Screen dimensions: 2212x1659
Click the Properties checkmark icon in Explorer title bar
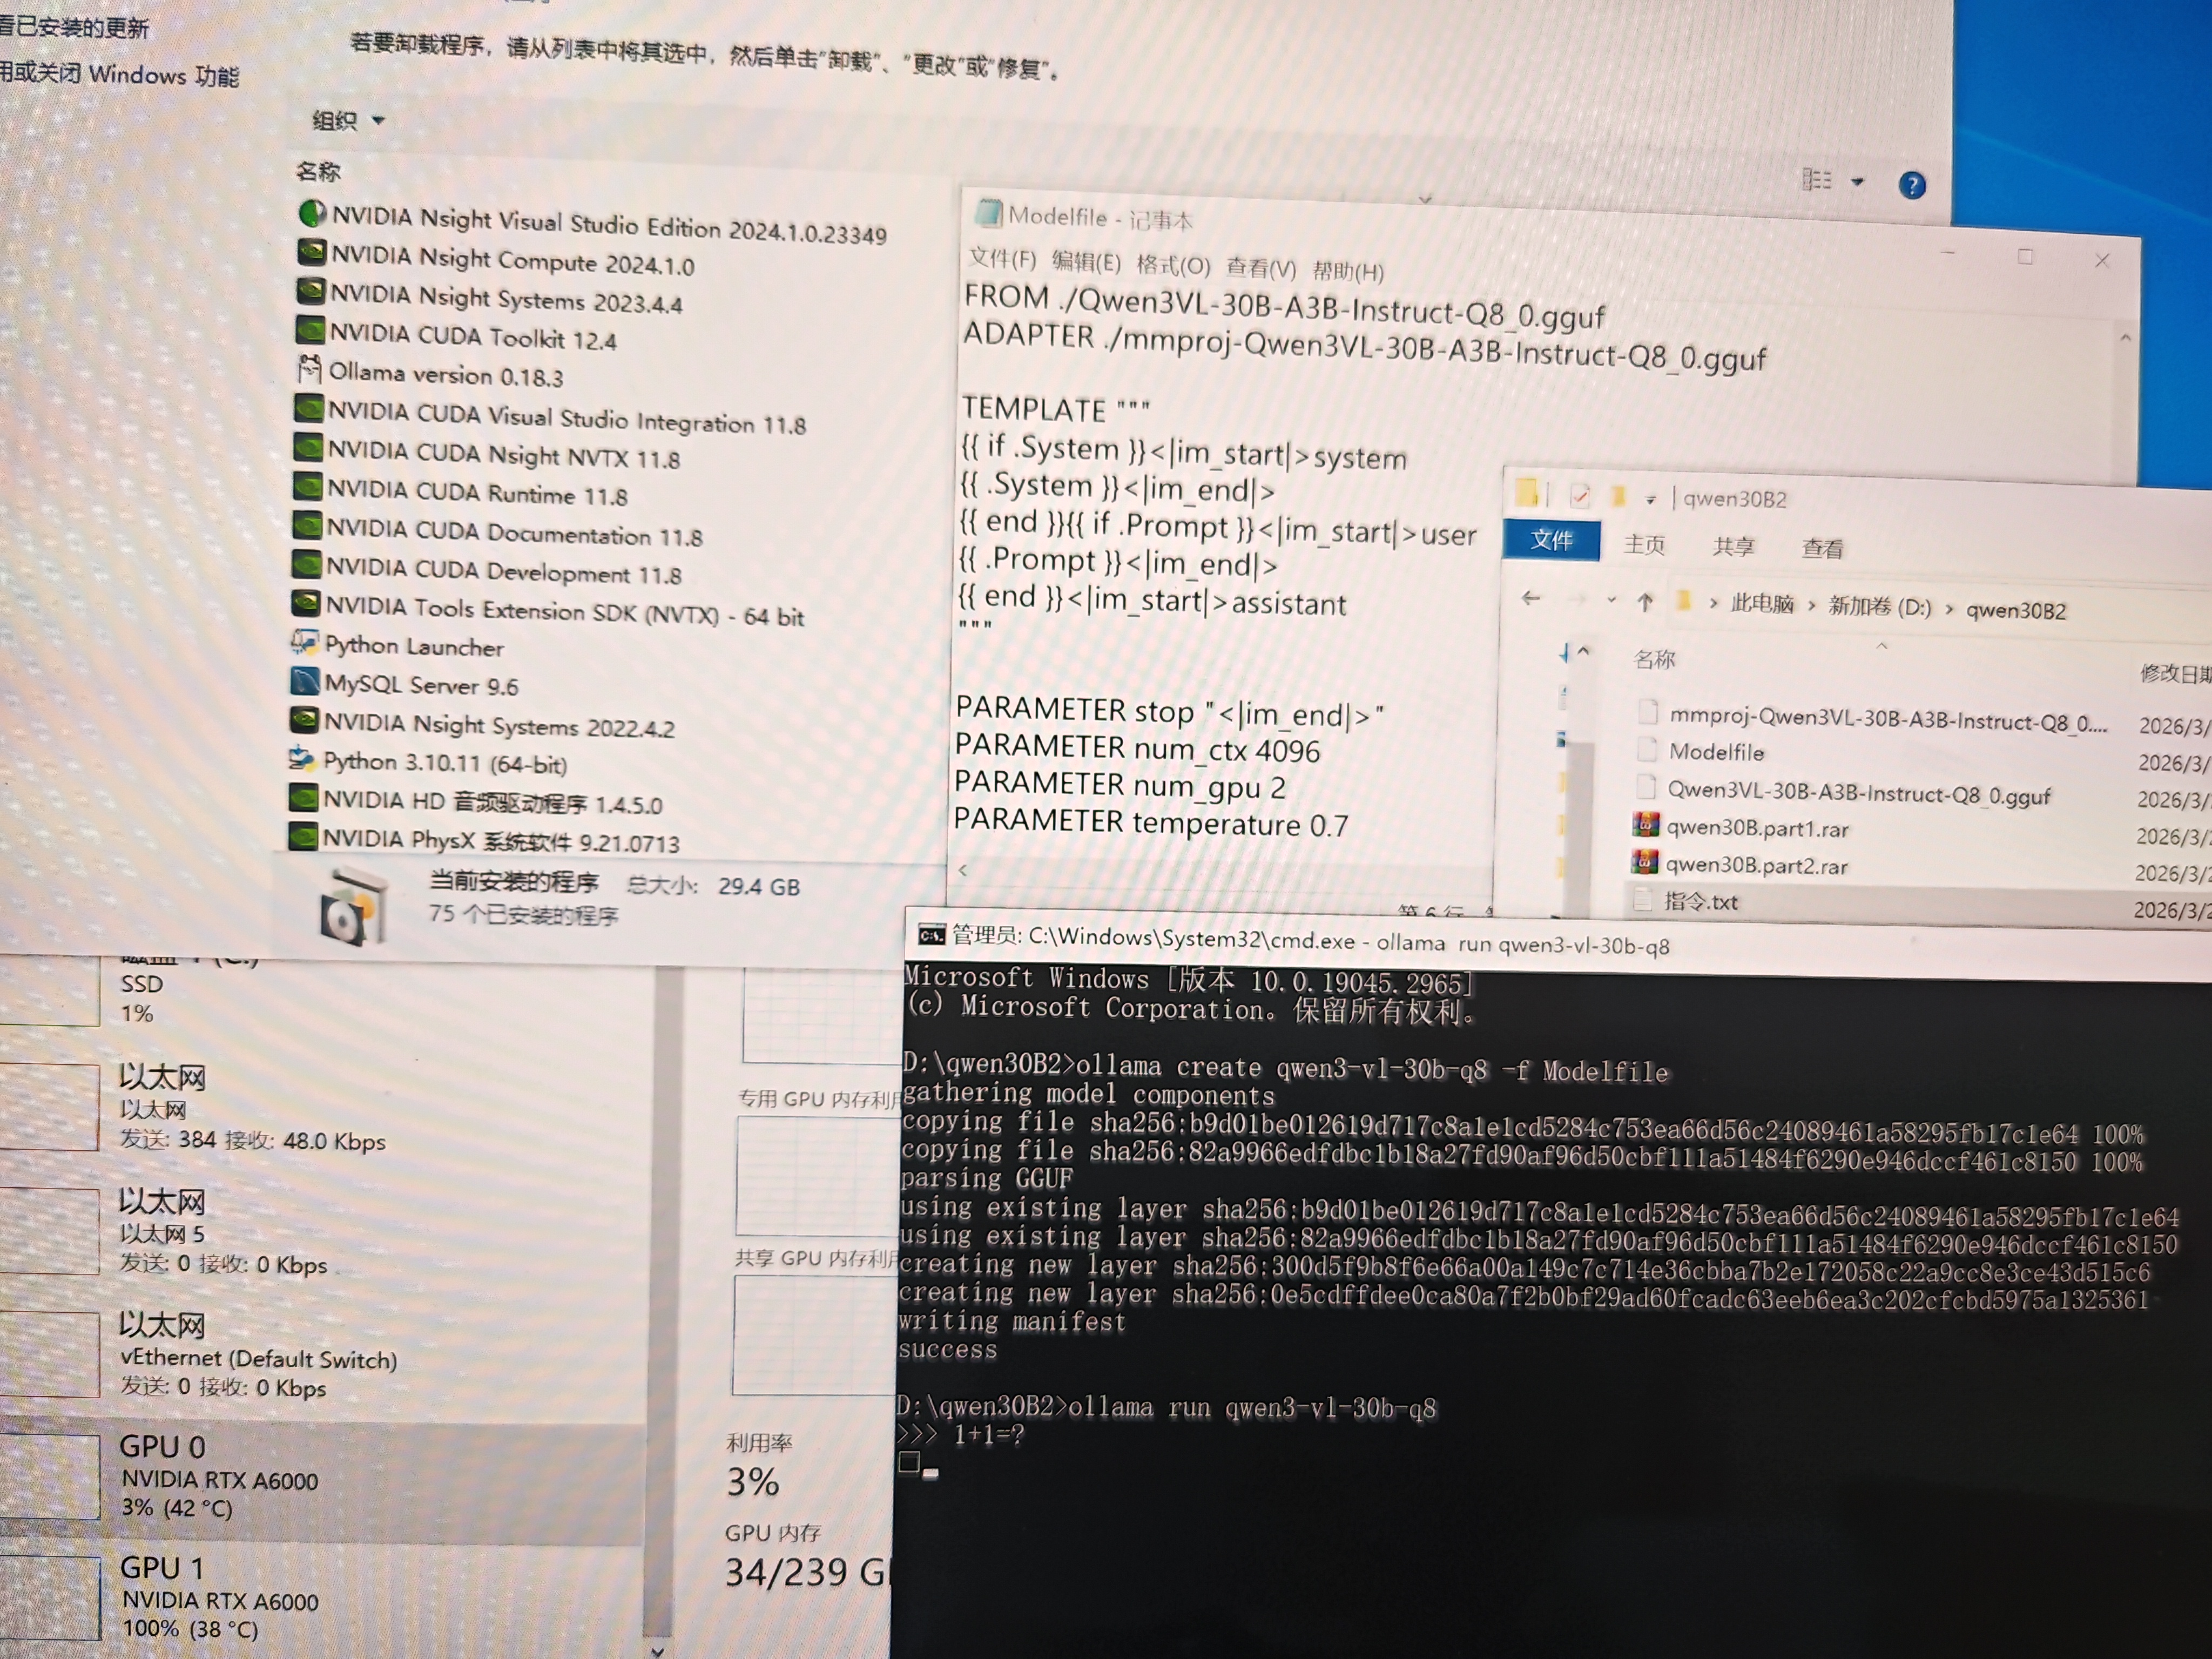click(1580, 495)
